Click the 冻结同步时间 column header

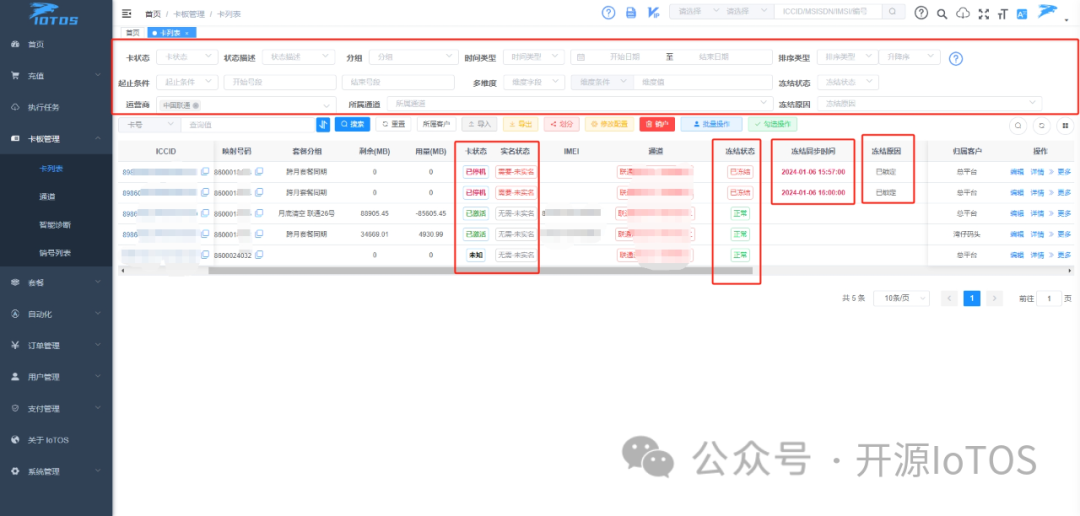click(x=813, y=152)
